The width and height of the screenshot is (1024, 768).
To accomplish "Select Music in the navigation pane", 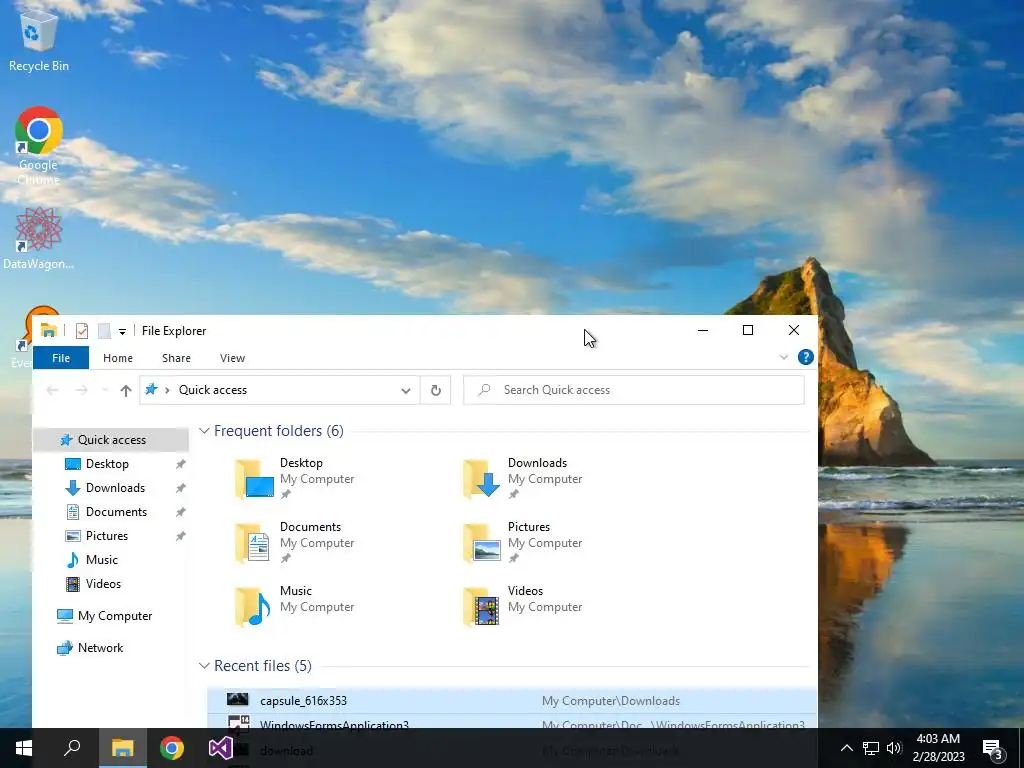I will pos(101,560).
